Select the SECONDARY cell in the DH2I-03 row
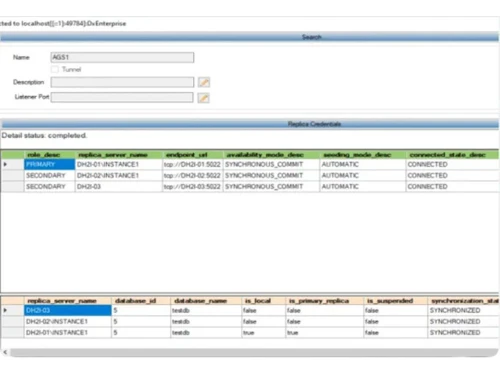Screen dimensions: 500x375 tap(49, 186)
